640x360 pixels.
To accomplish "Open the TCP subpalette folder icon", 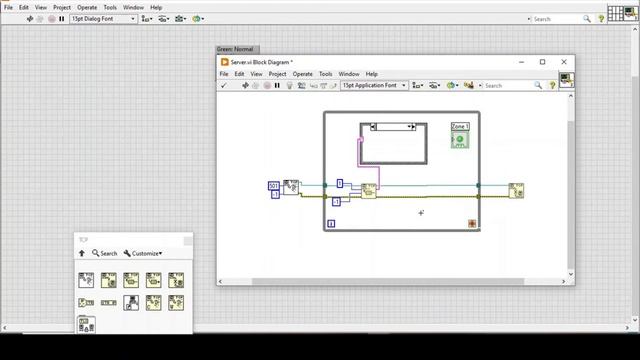I will (x=86, y=325).
